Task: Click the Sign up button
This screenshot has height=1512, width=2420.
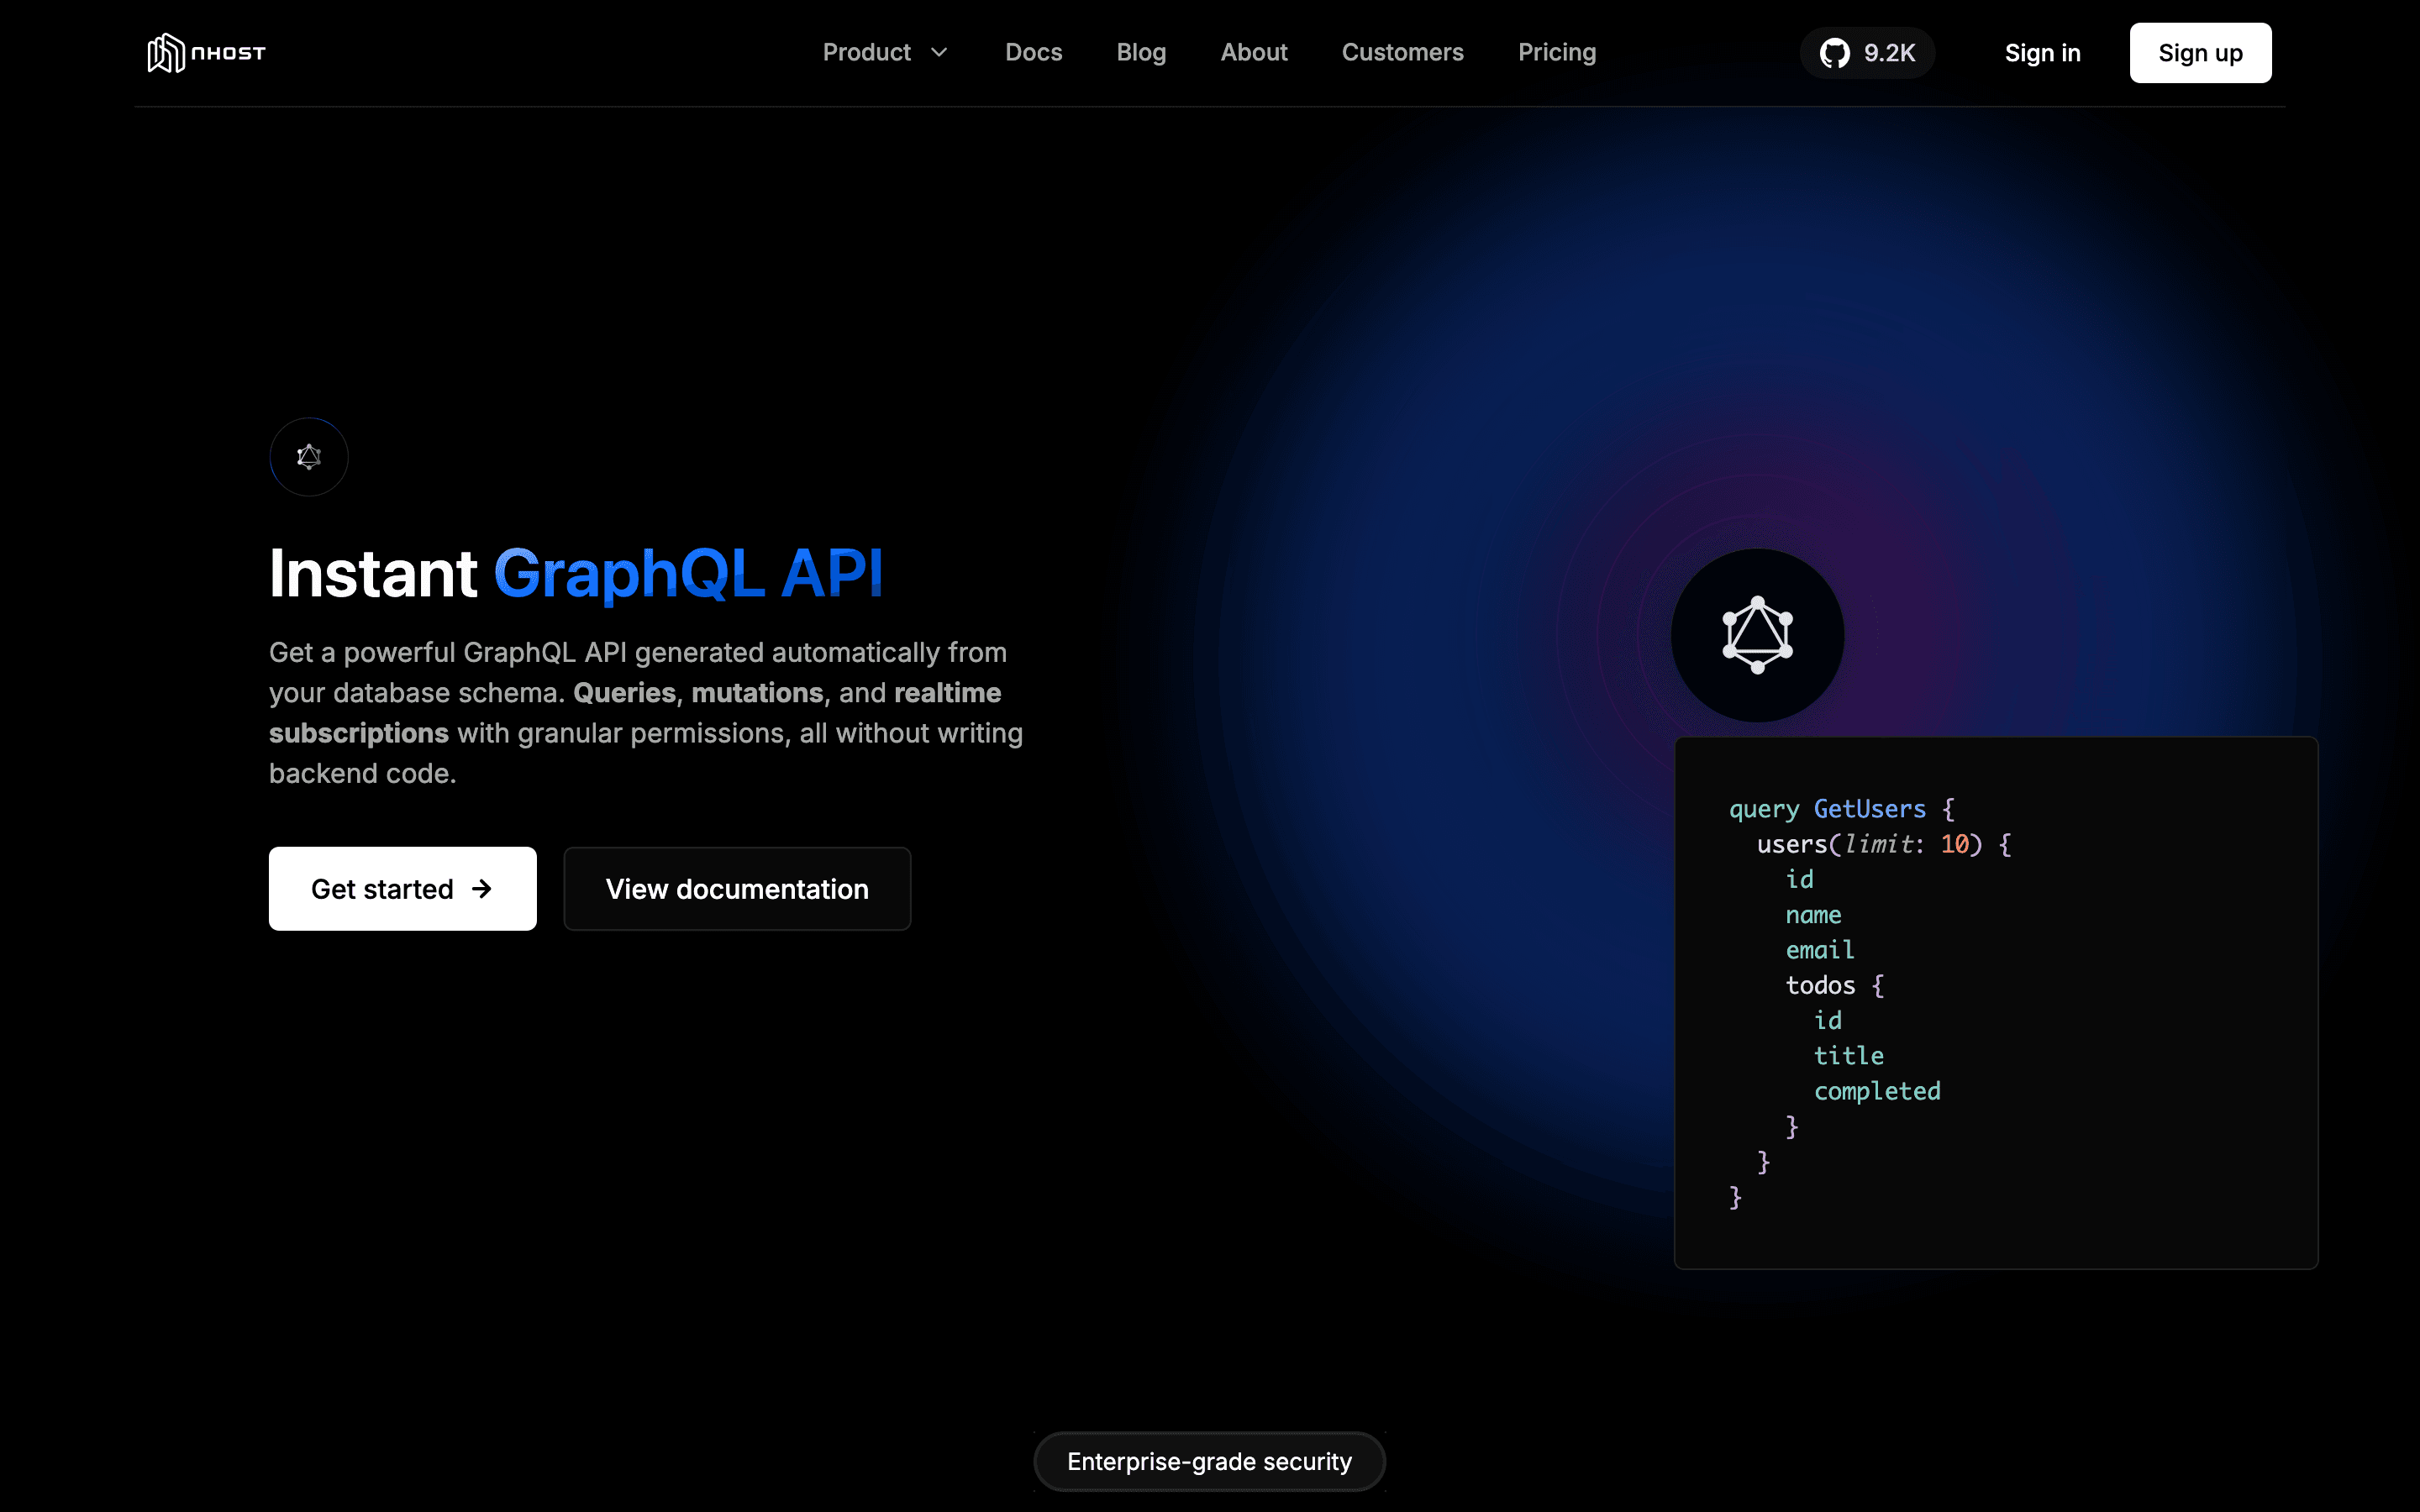Action: click(x=2200, y=53)
